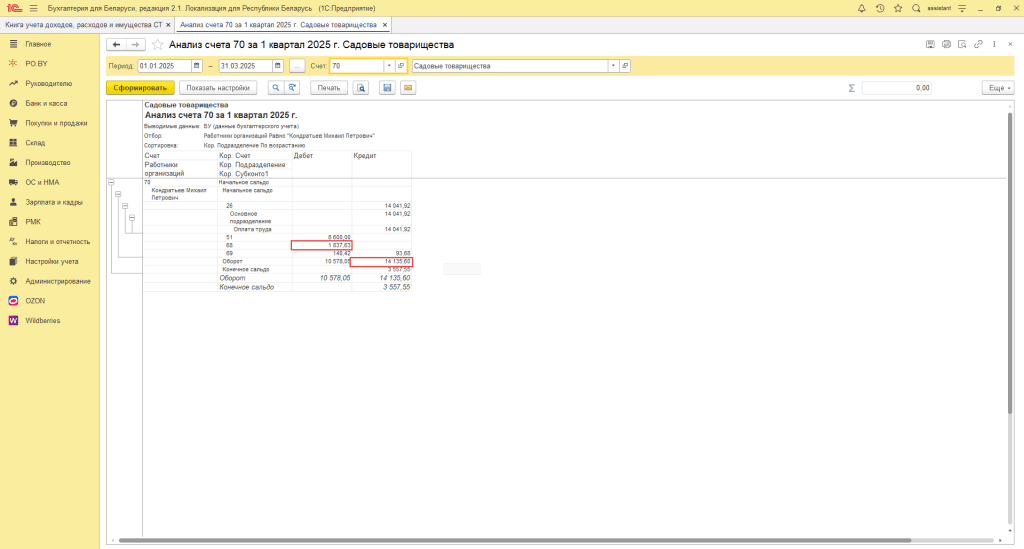
Task: Open Налоги и отчетность section
Action: pos(58,242)
